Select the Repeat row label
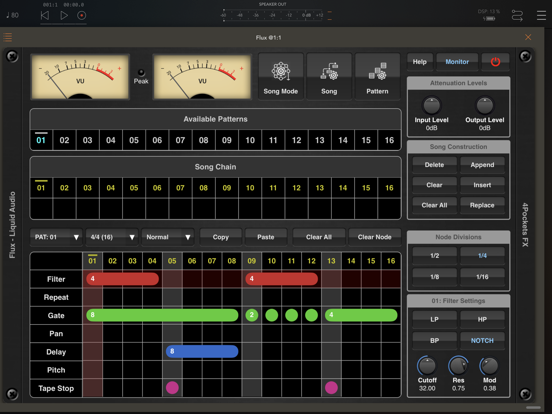The height and width of the screenshot is (414, 552). [x=56, y=297]
